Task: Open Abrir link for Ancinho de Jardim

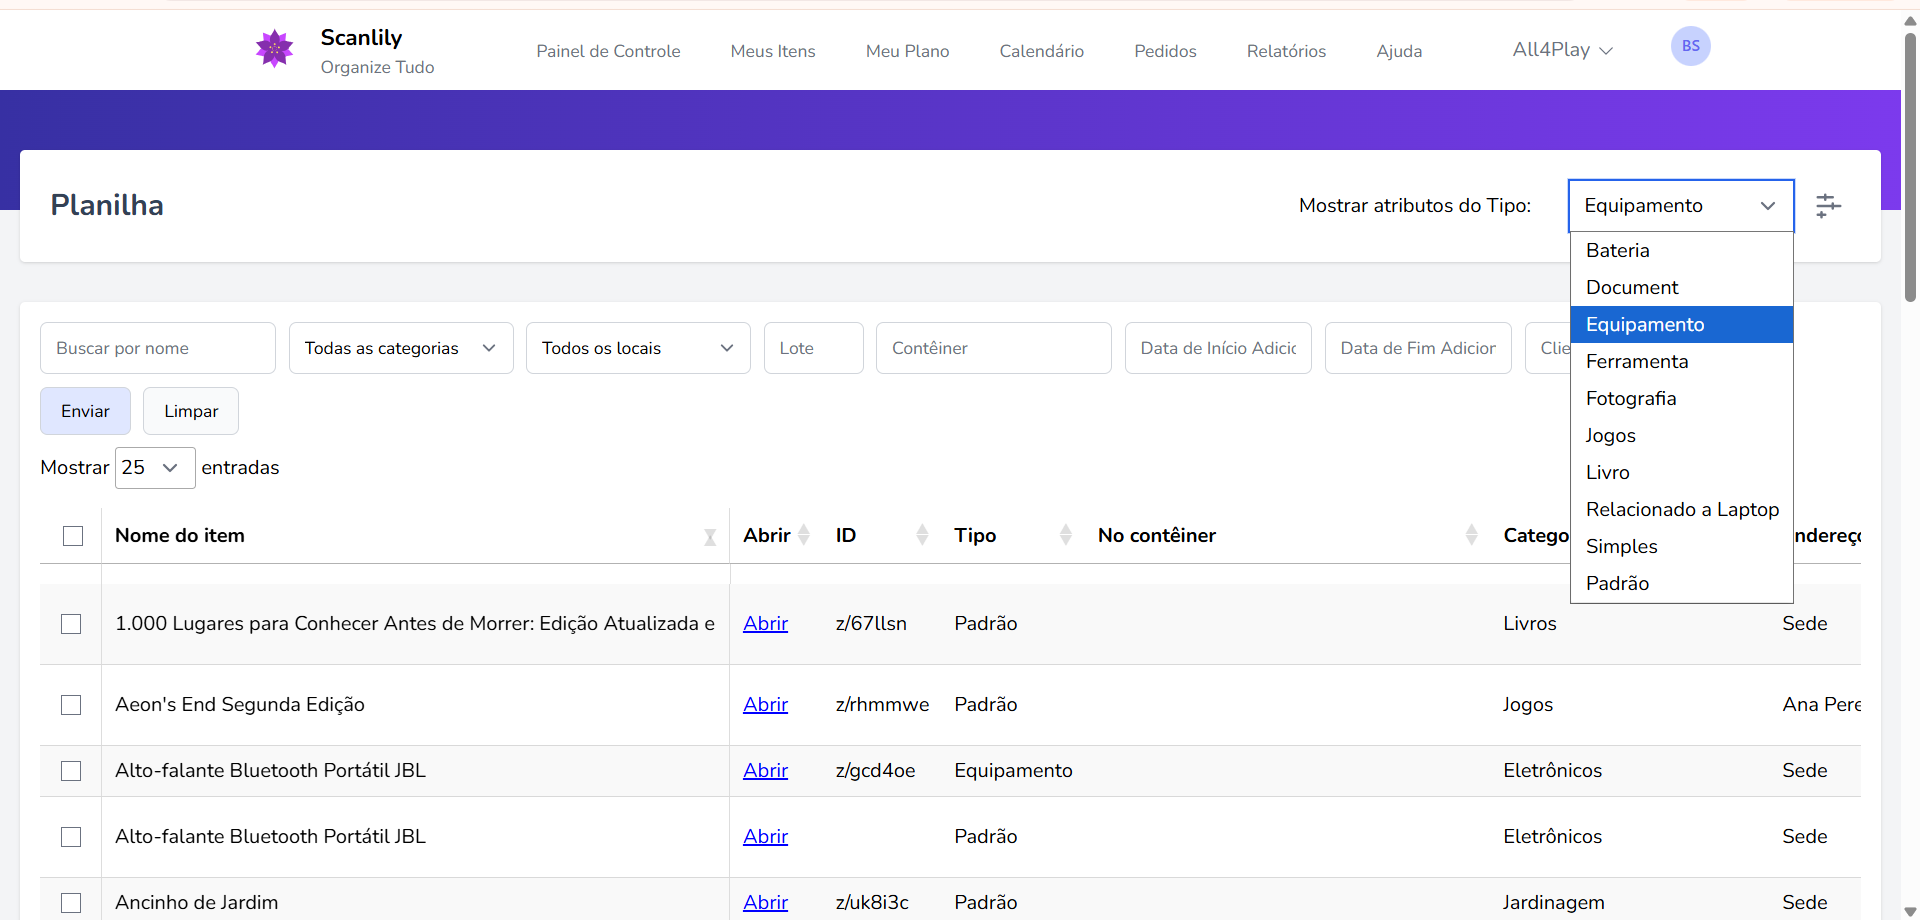Action: point(765,902)
